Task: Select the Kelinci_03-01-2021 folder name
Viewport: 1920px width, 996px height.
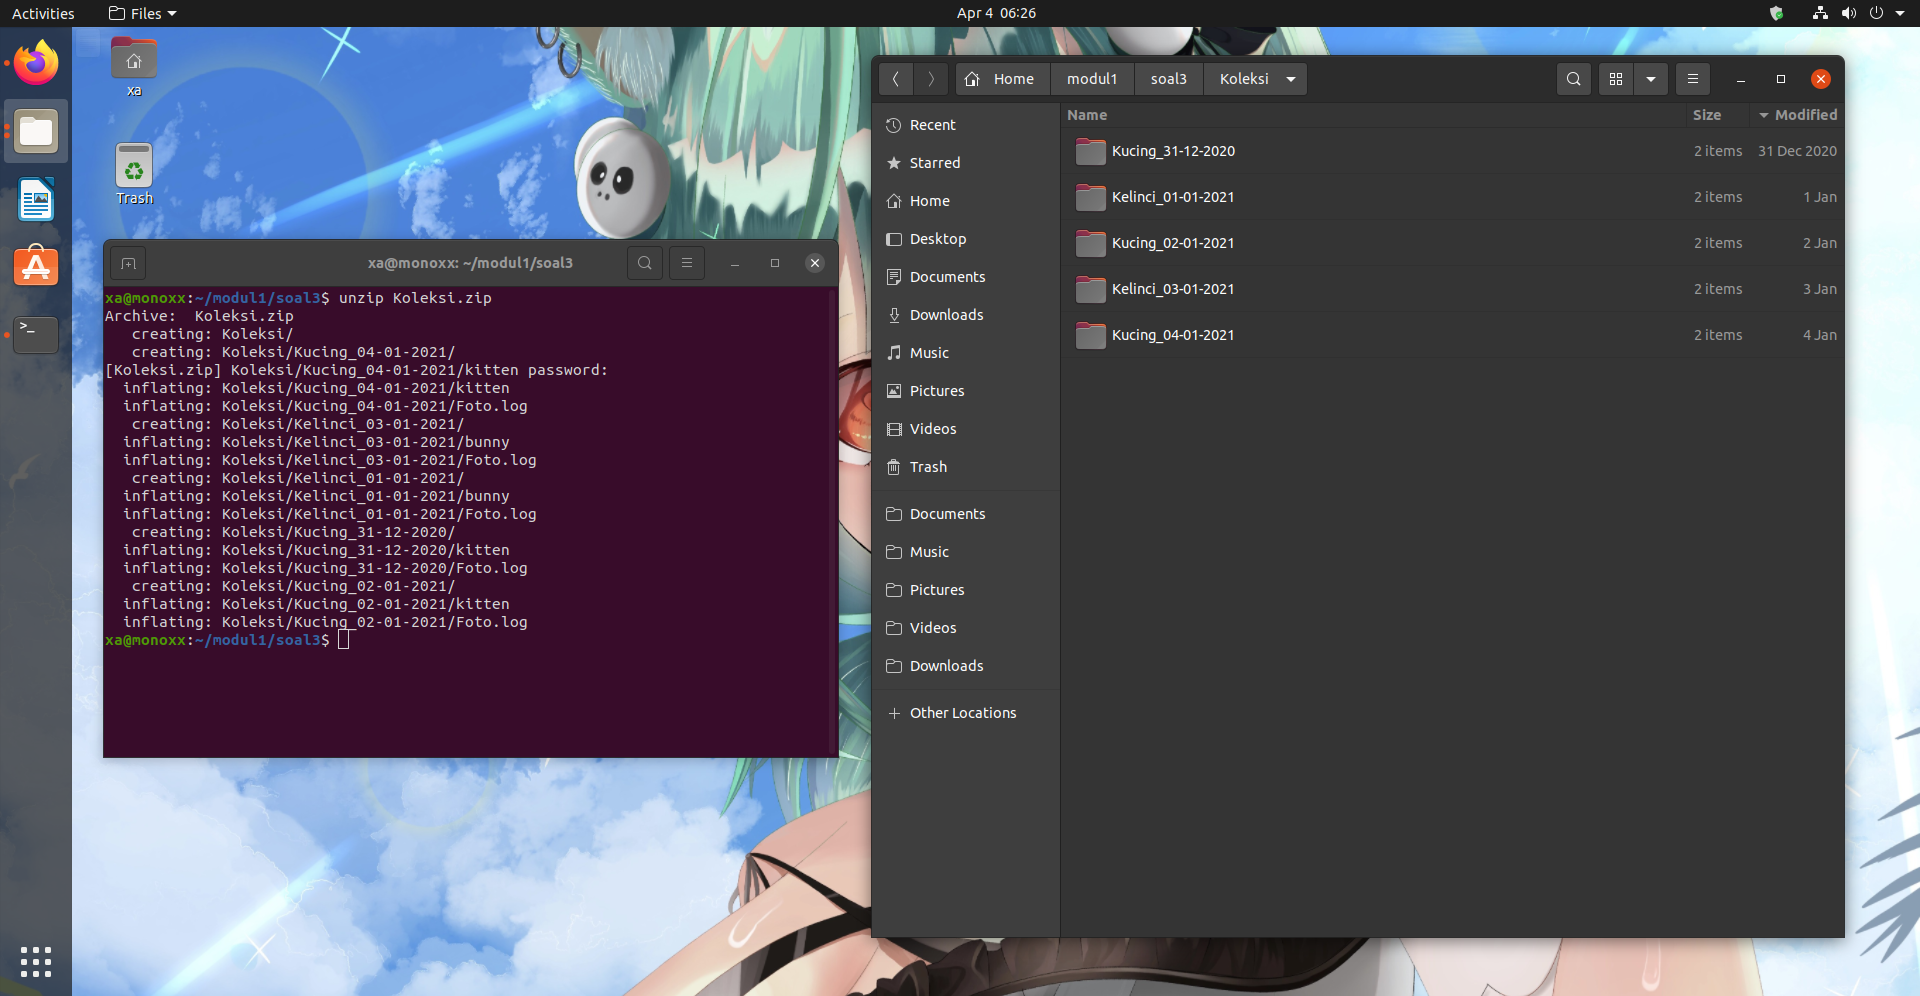Action: [x=1173, y=289]
